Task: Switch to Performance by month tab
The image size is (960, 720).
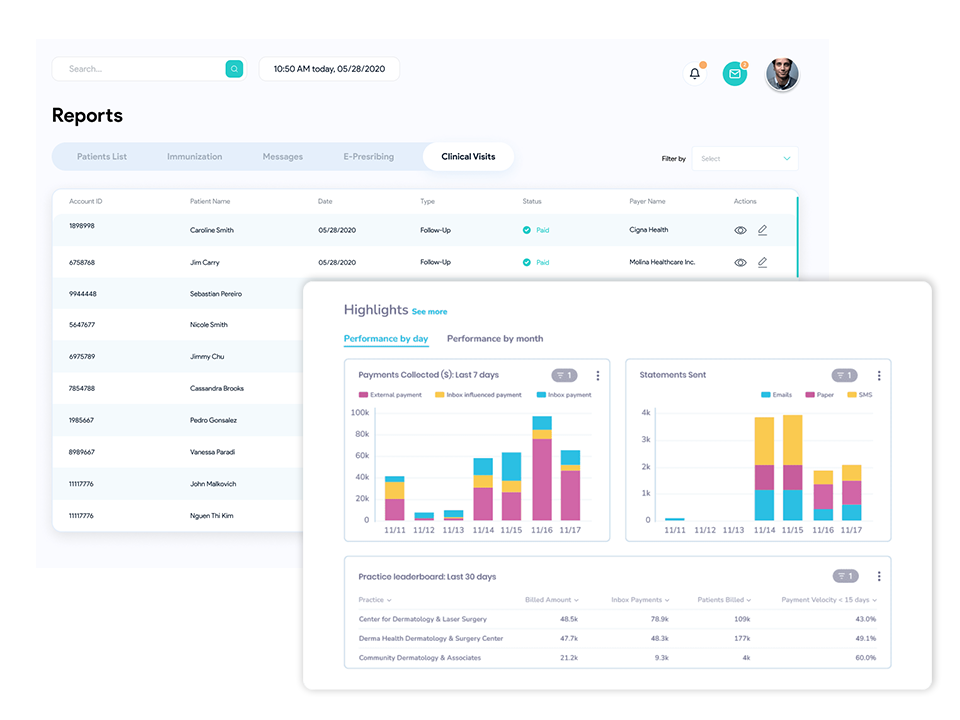Action: pyautogui.click(x=495, y=339)
